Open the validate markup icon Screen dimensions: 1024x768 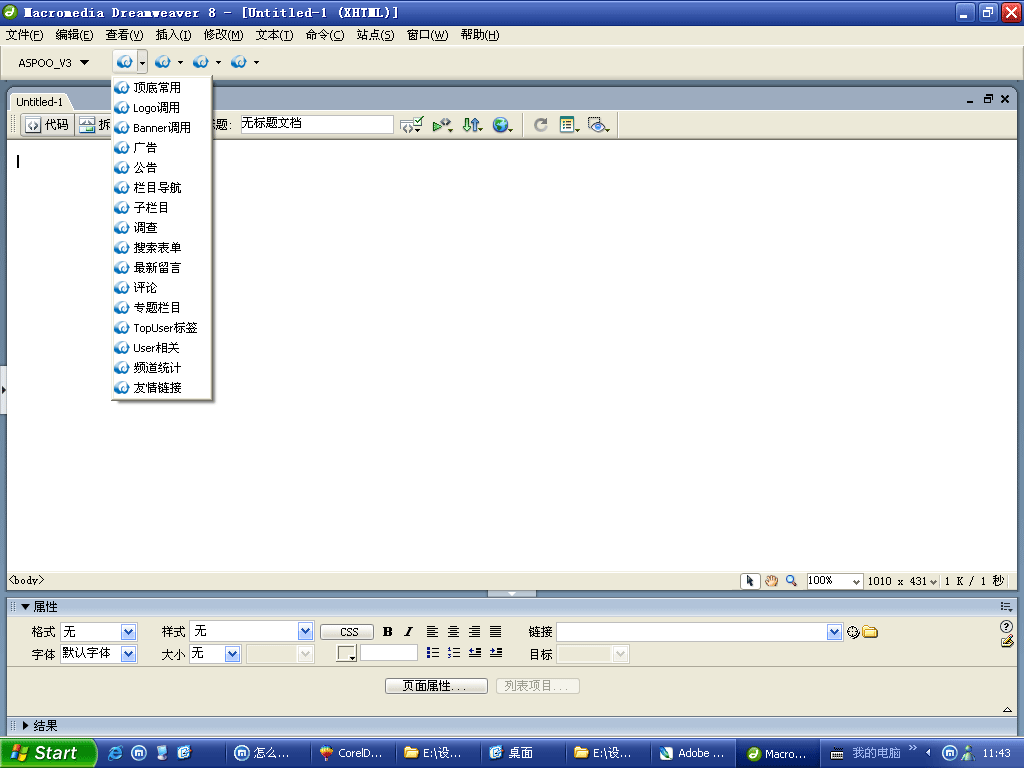pos(443,125)
